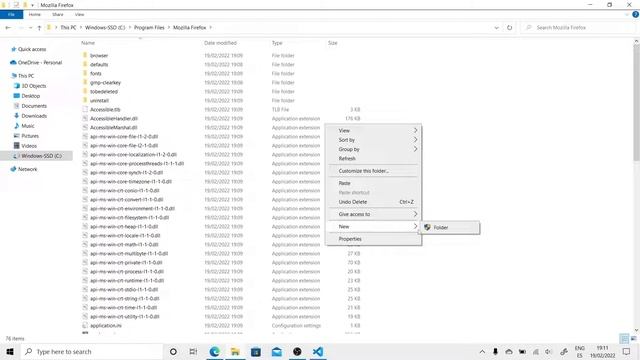Image resolution: width=640 pixels, height=360 pixels.
Task: Open the address bar history dropdown
Action: 496,28
